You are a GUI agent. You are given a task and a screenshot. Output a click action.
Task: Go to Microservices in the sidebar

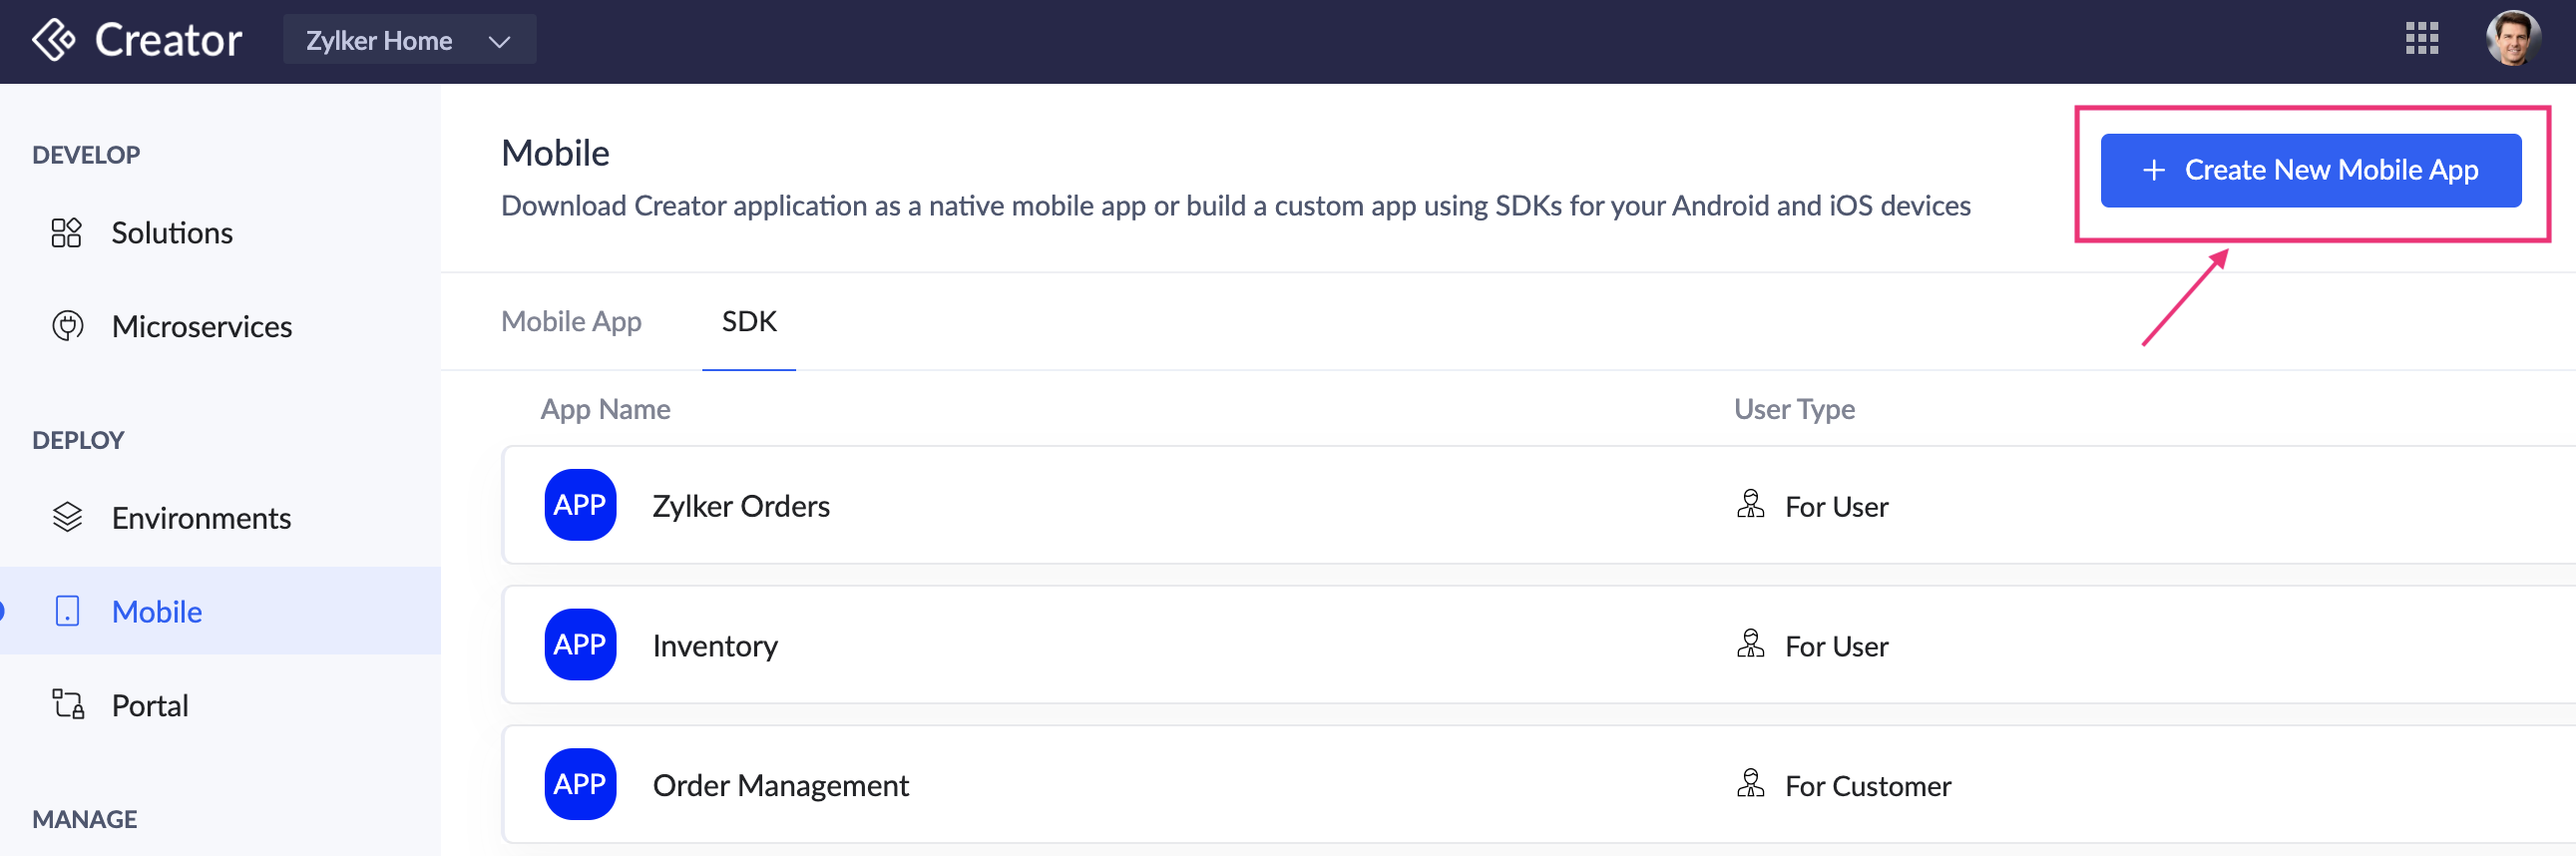[201, 326]
